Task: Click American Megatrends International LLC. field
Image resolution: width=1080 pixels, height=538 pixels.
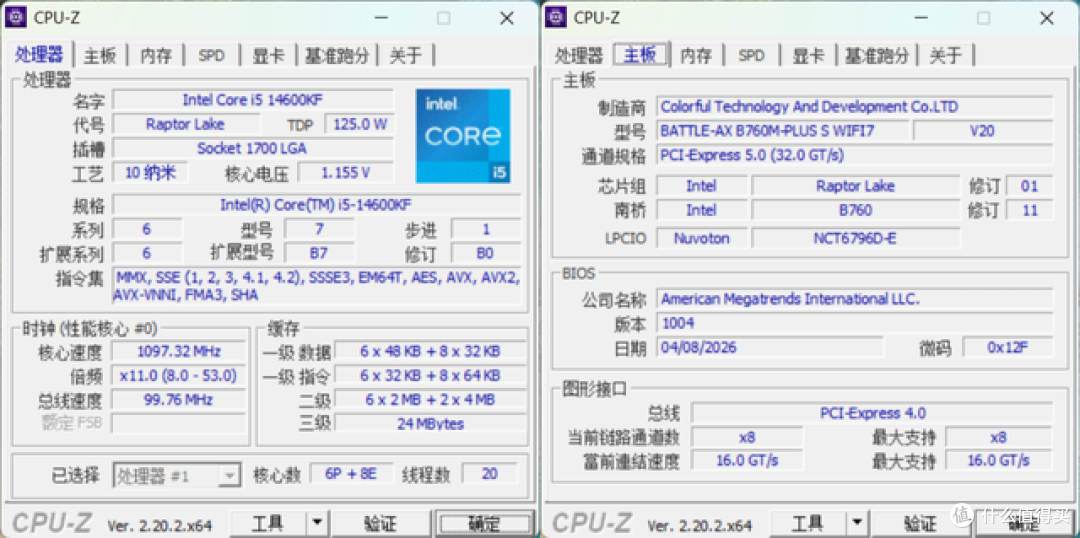Action: coord(854,299)
